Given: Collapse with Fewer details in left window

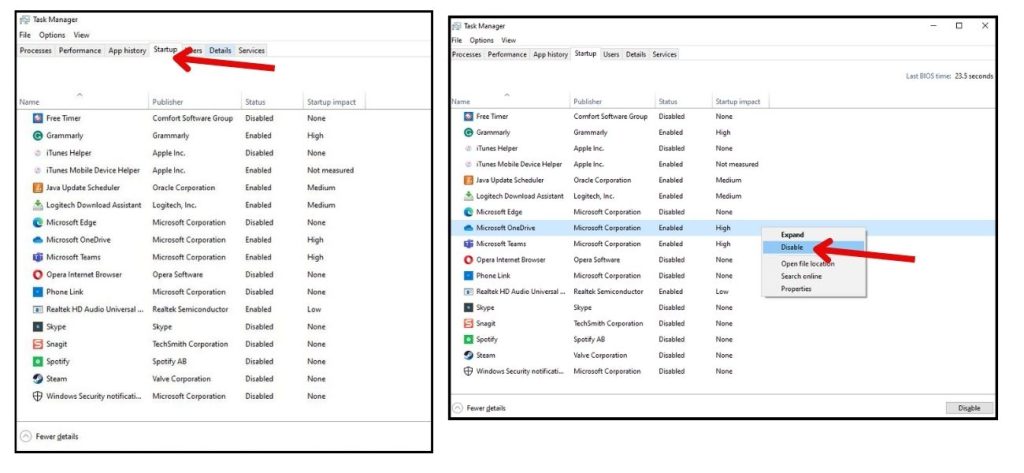Looking at the screenshot, I should (x=50, y=436).
